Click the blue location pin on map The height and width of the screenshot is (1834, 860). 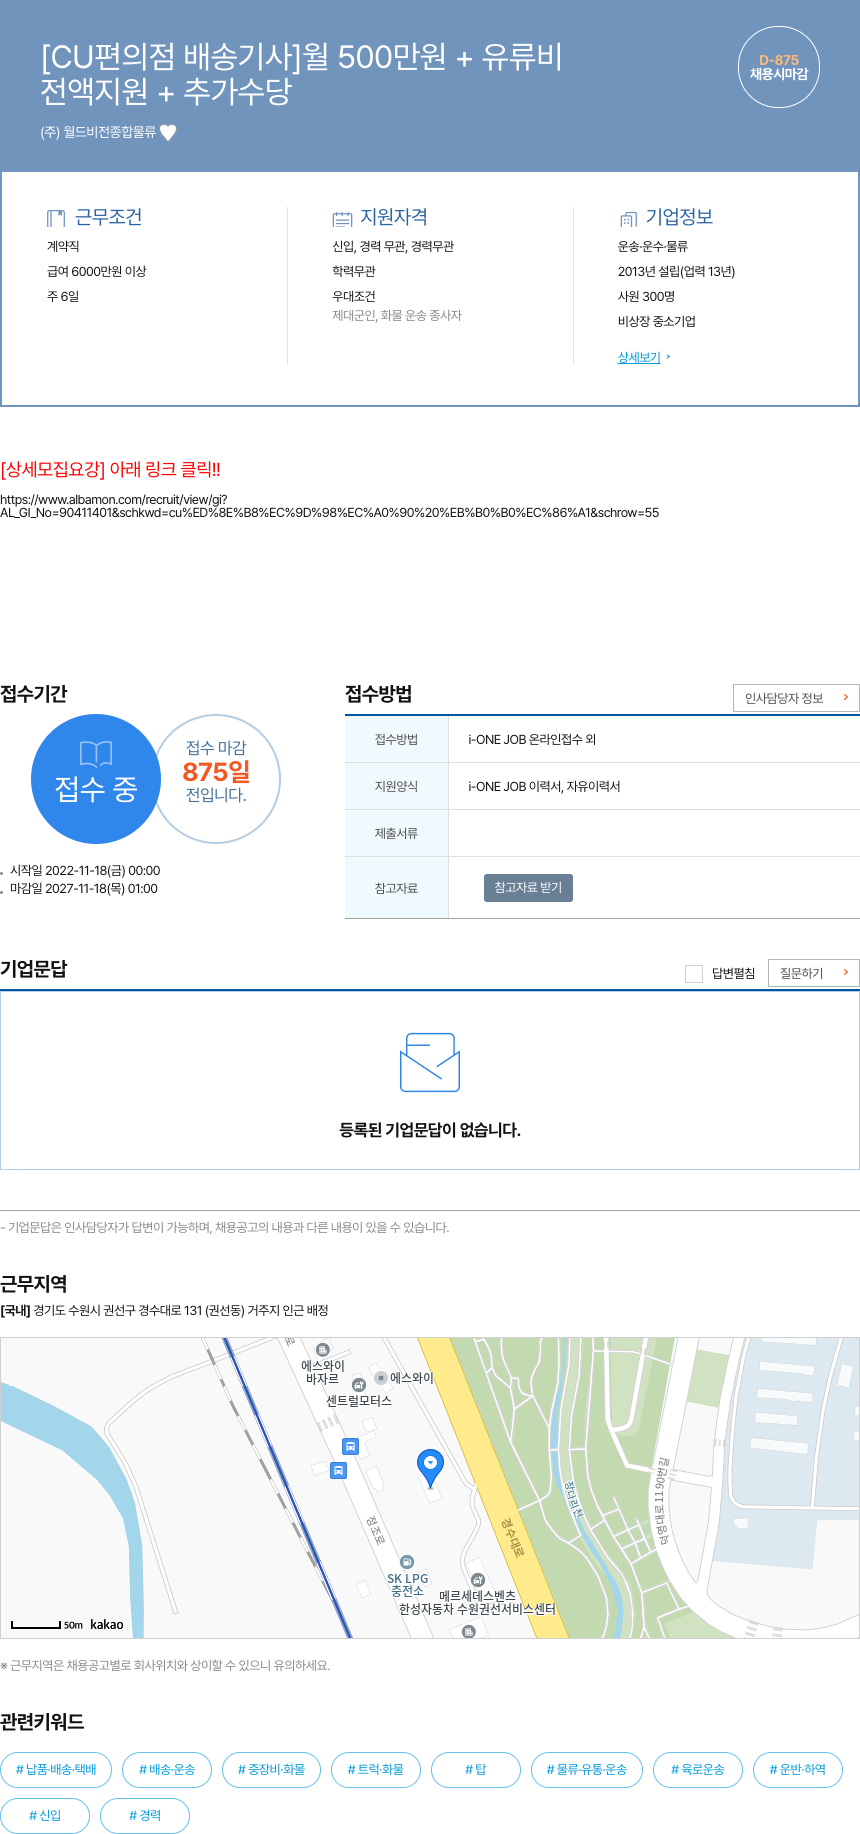point(430,1467)
